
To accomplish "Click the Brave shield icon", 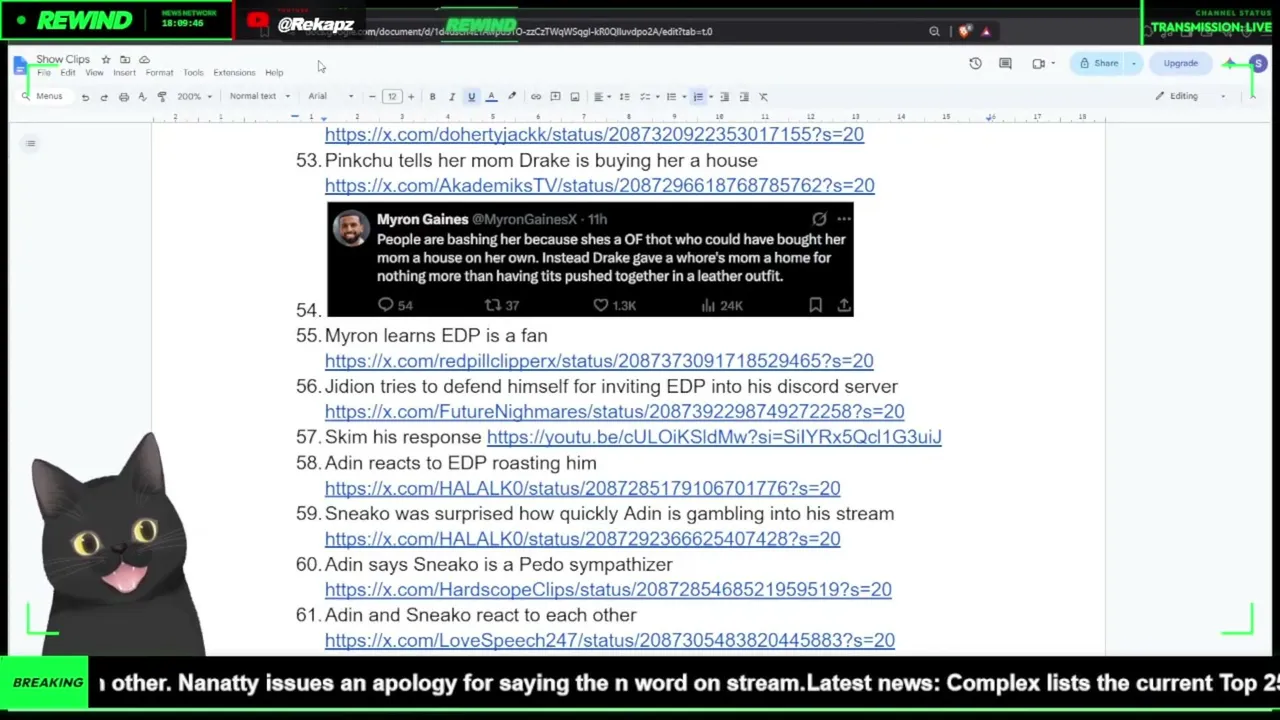I will click(964, 31).
